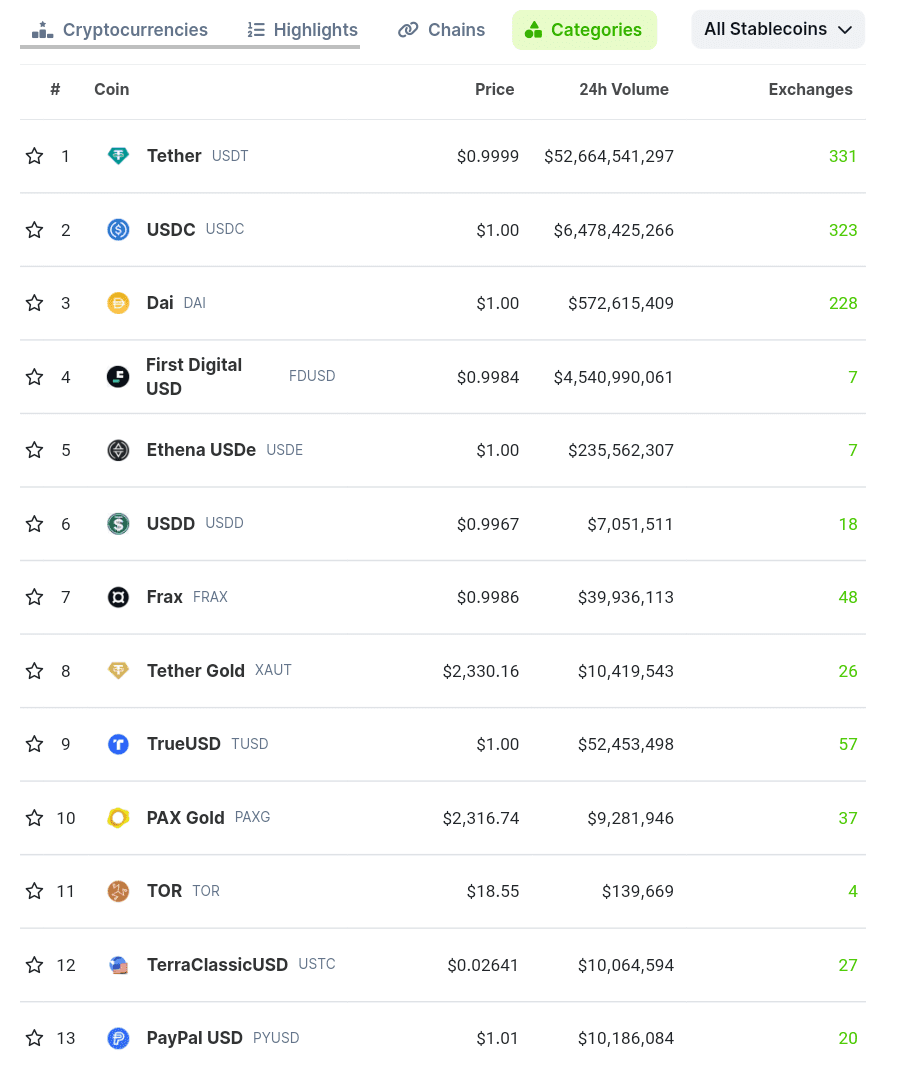Click the First Digital USD logo icon
This screenshot has height=1072, width=903.
point(118,377)
